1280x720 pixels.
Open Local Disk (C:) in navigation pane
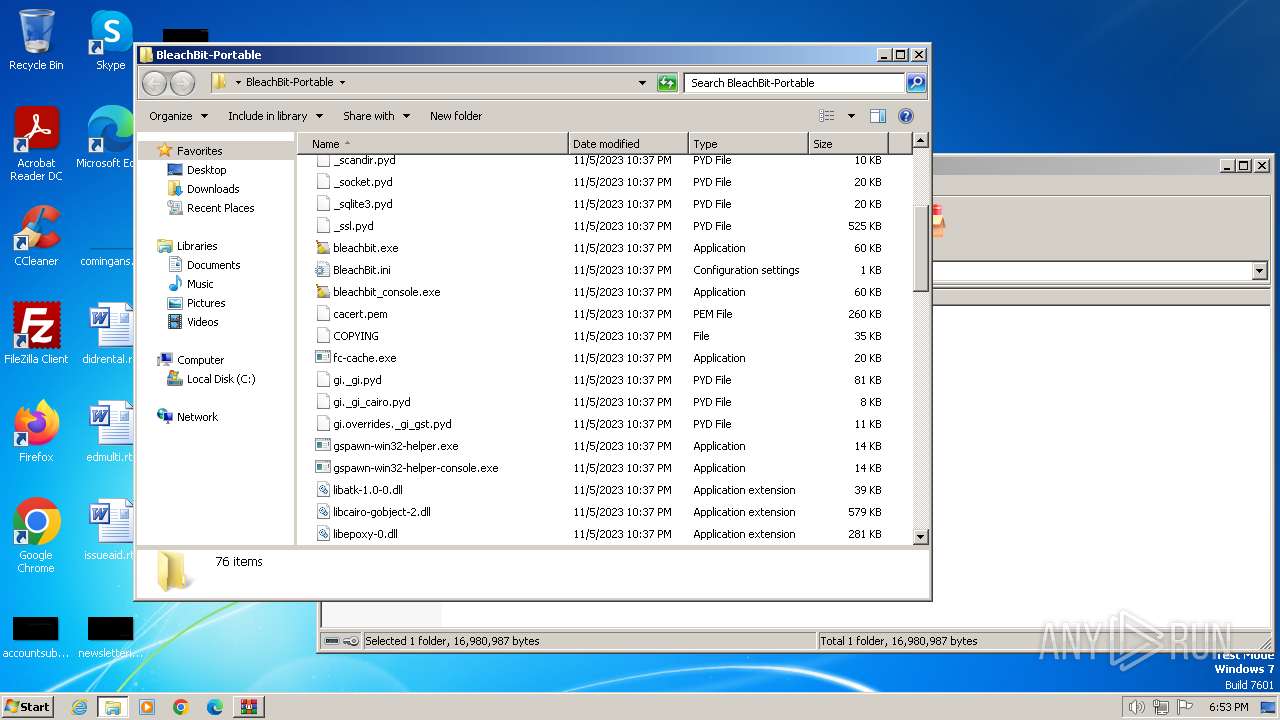click(220, 379)
